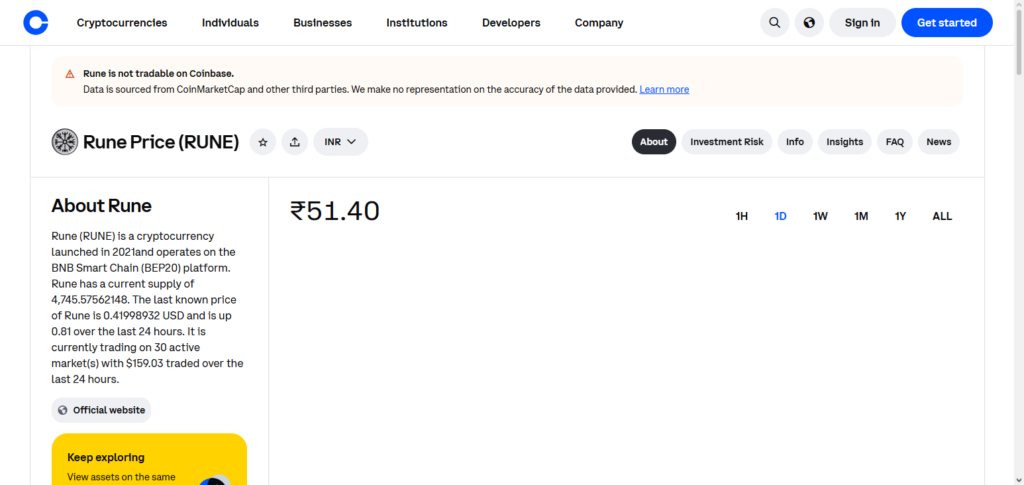Switch to the News tab
Viewport: 1024px width, 485px height.
[938, 142]
